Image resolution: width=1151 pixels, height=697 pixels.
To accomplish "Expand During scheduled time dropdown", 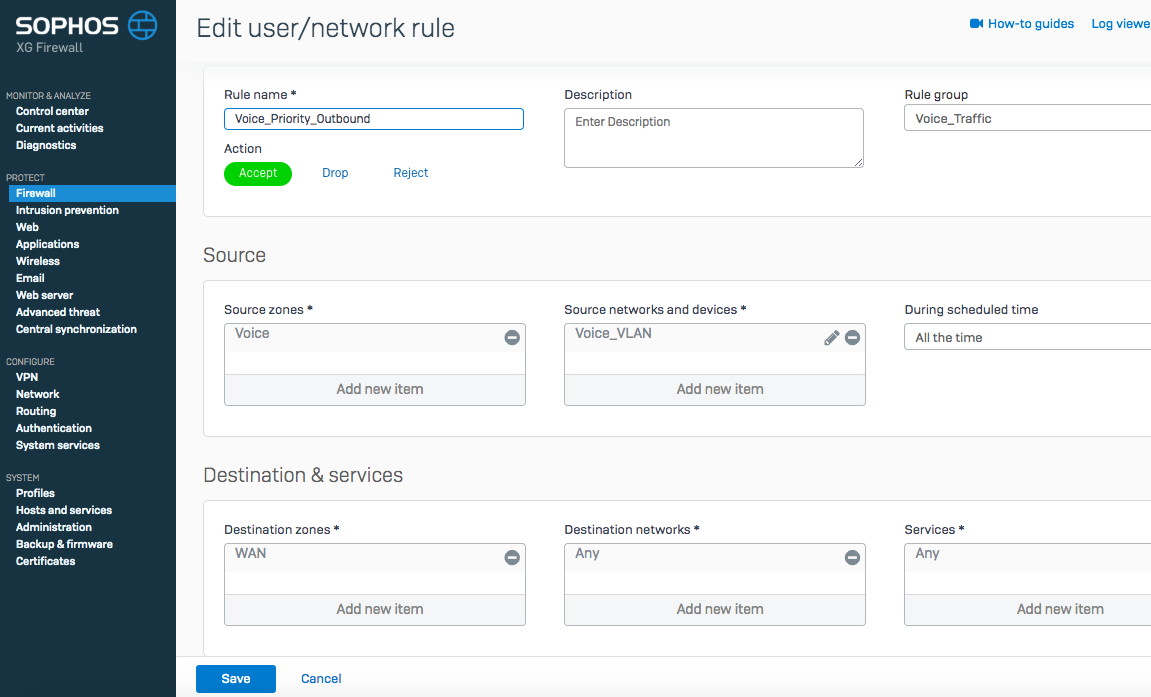I will point(1027,338).
